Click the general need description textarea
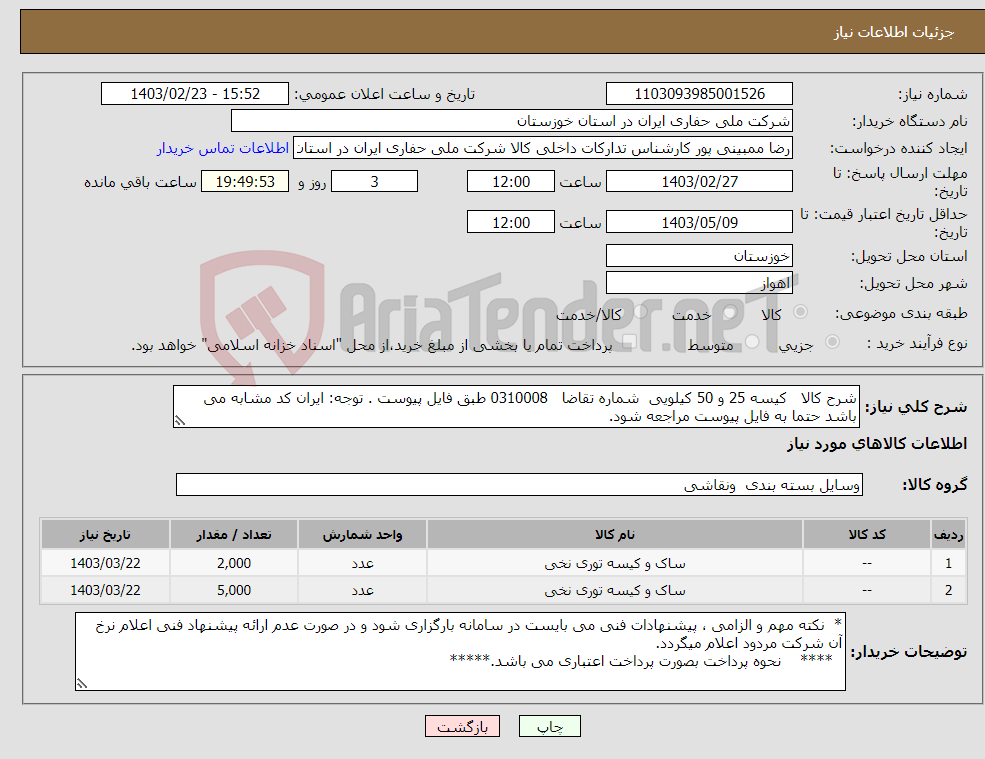The width and height of the screenshot is (985, 759). pyautogui.click(x=516, y=407)
